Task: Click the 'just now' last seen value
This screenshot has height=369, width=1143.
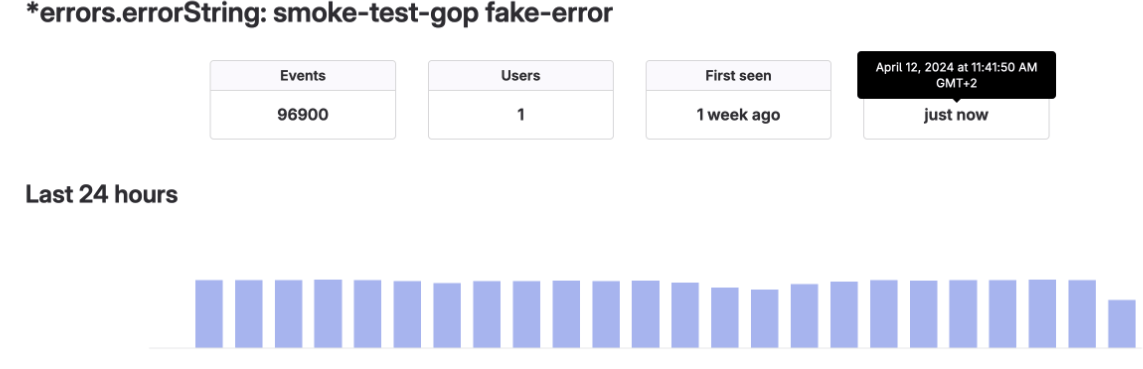Action: tap(956, 114)
